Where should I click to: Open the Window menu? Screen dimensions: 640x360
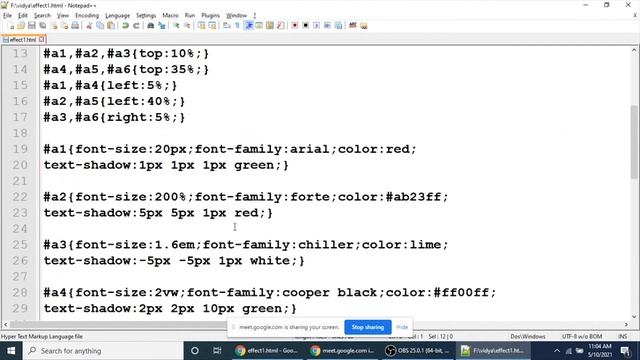(x=236, y=16)
